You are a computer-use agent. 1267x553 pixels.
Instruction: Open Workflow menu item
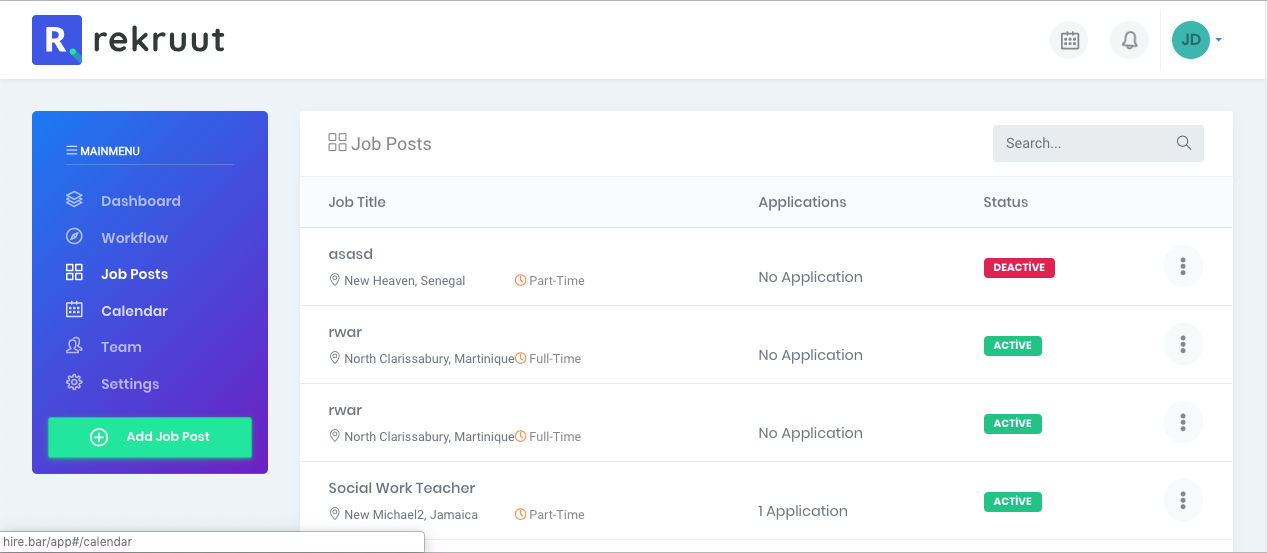click(134, 238)
